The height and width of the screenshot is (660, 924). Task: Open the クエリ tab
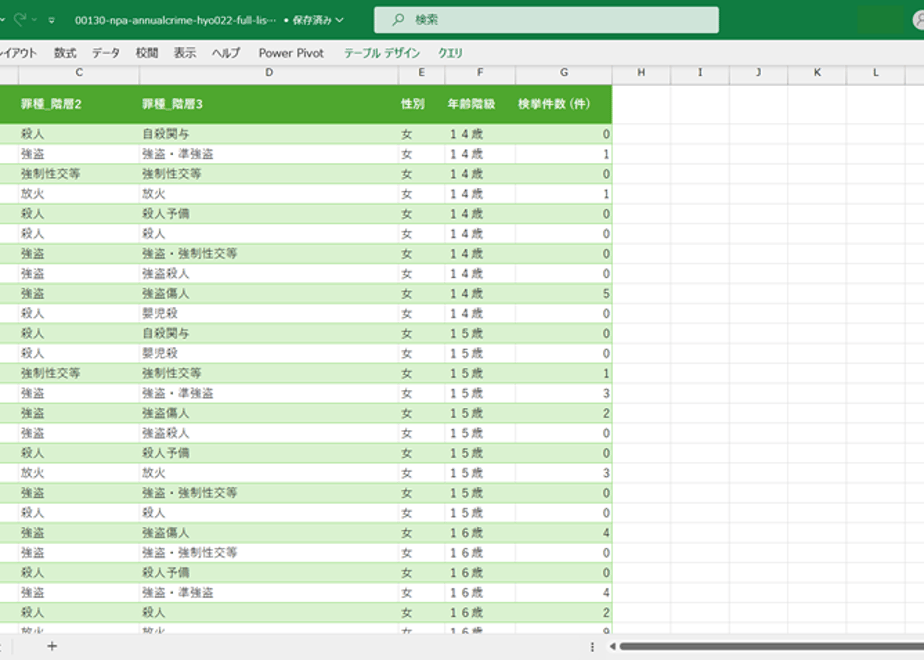(450, 53)
